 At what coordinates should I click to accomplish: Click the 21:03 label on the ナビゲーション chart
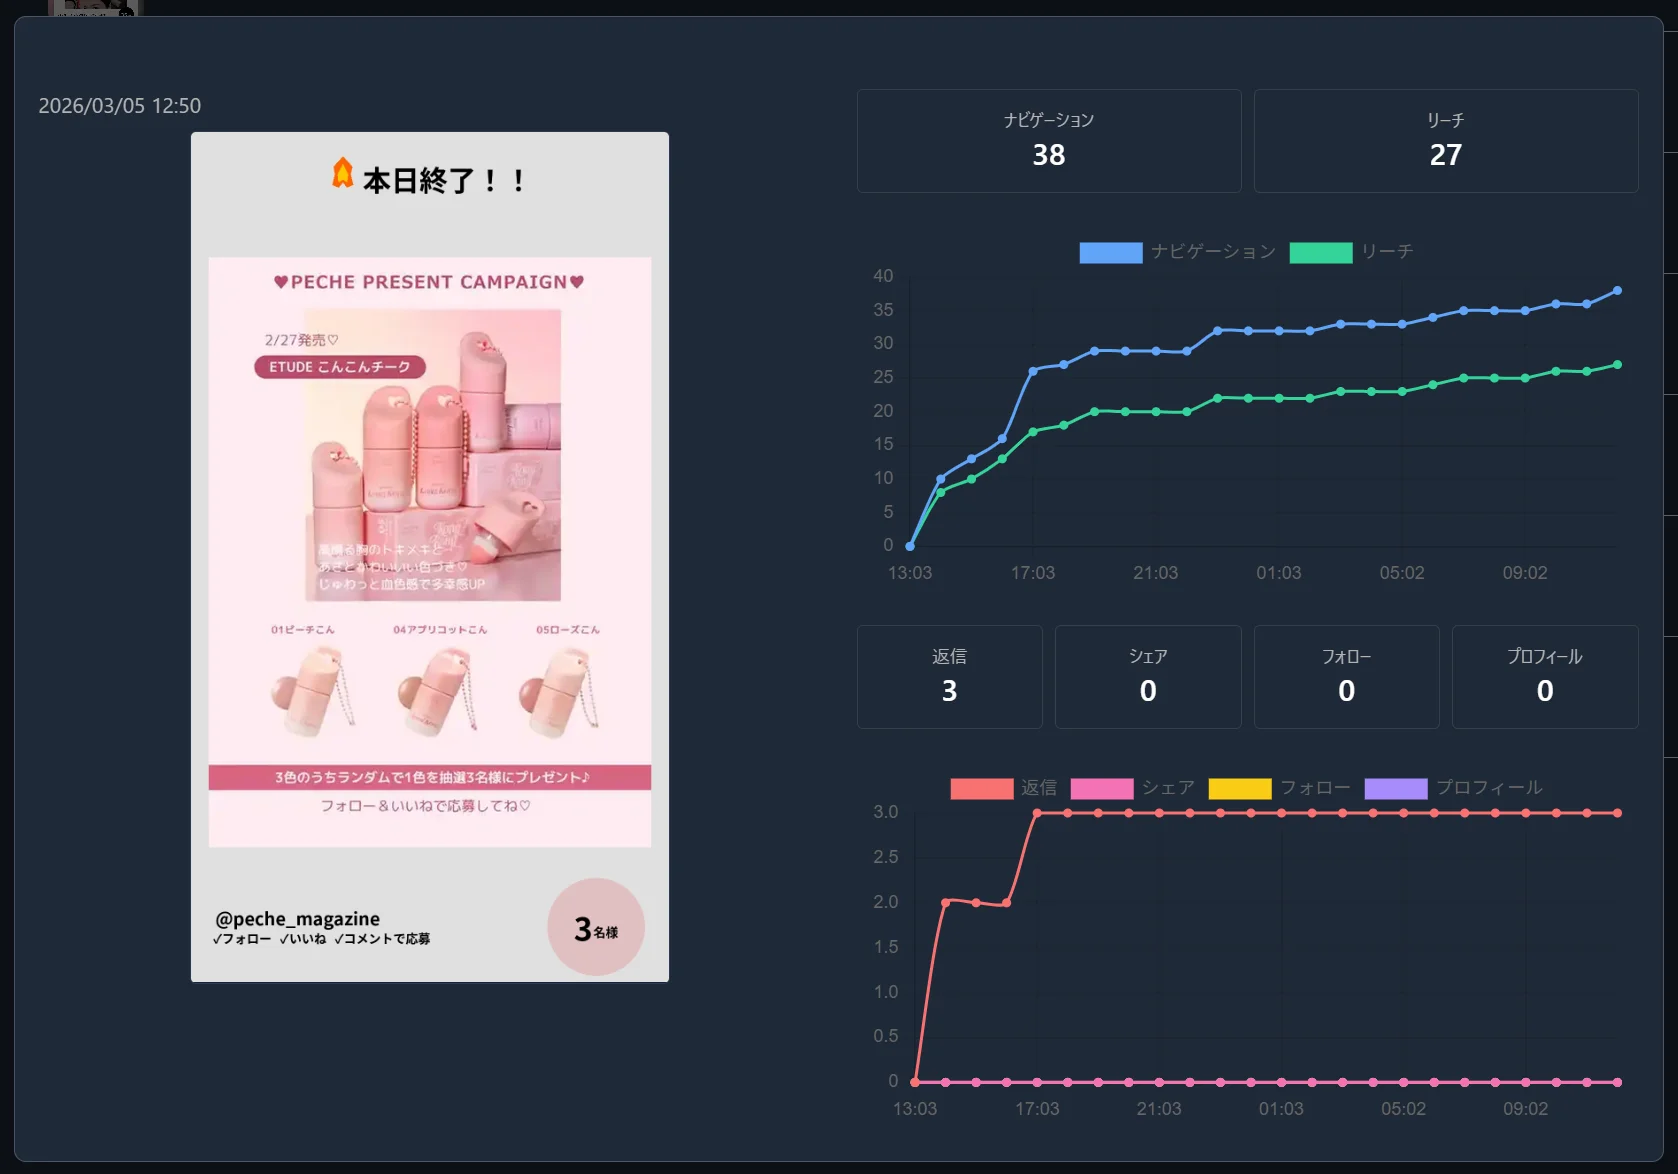click(1156, 573)
